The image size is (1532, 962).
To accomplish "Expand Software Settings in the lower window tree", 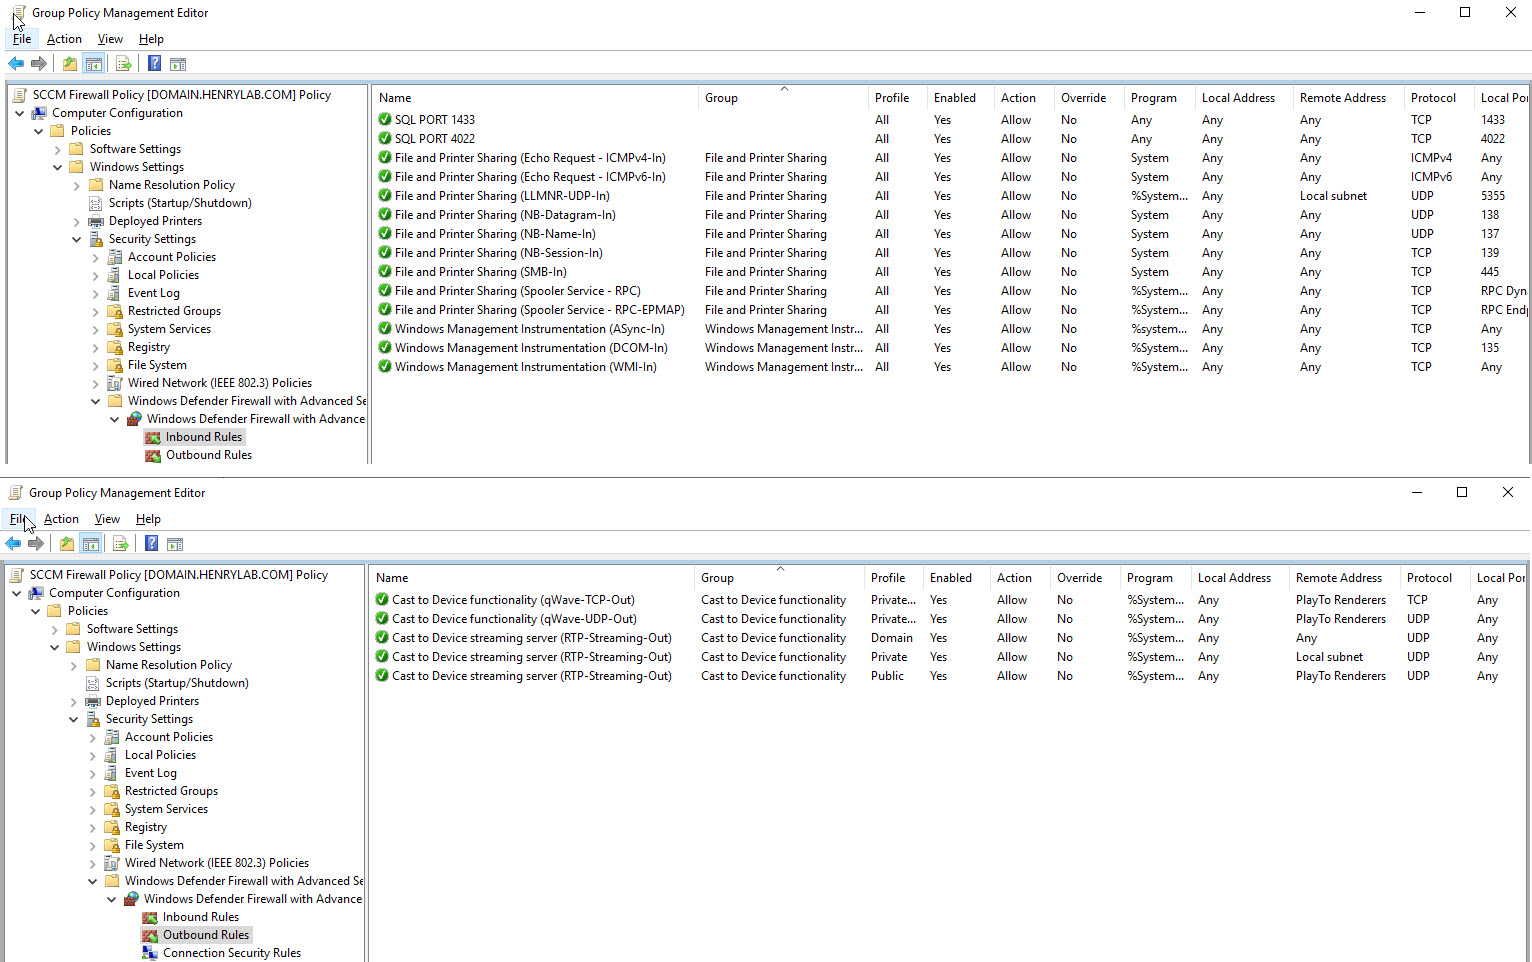I will pyautogui.click(x=55, y=630).
